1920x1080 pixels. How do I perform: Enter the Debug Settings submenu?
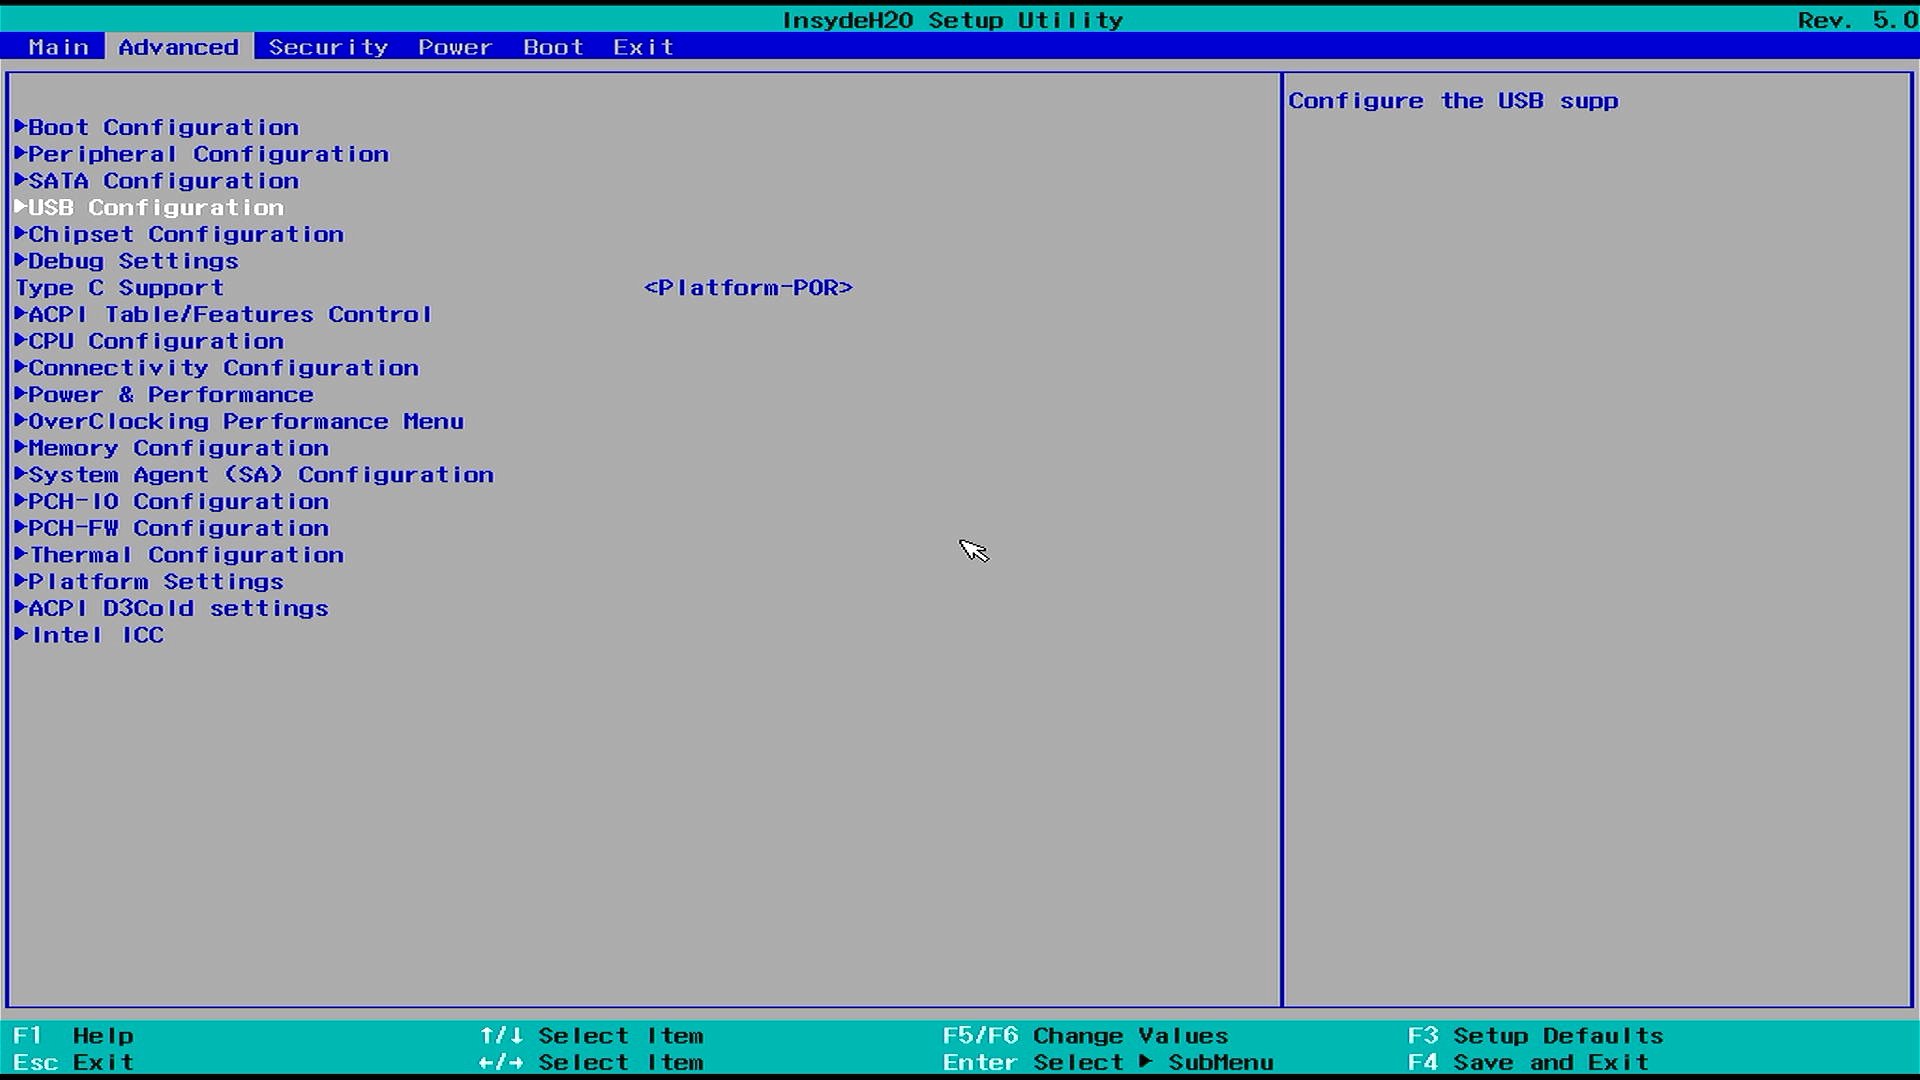(133, 262)
